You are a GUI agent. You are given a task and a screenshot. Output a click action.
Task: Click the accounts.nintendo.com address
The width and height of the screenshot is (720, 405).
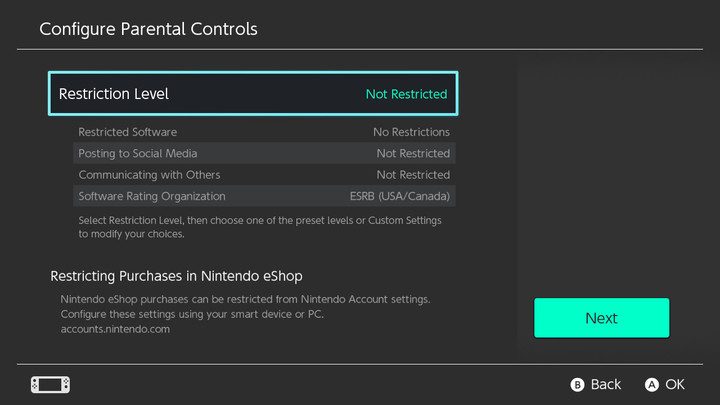pos(115,329)
